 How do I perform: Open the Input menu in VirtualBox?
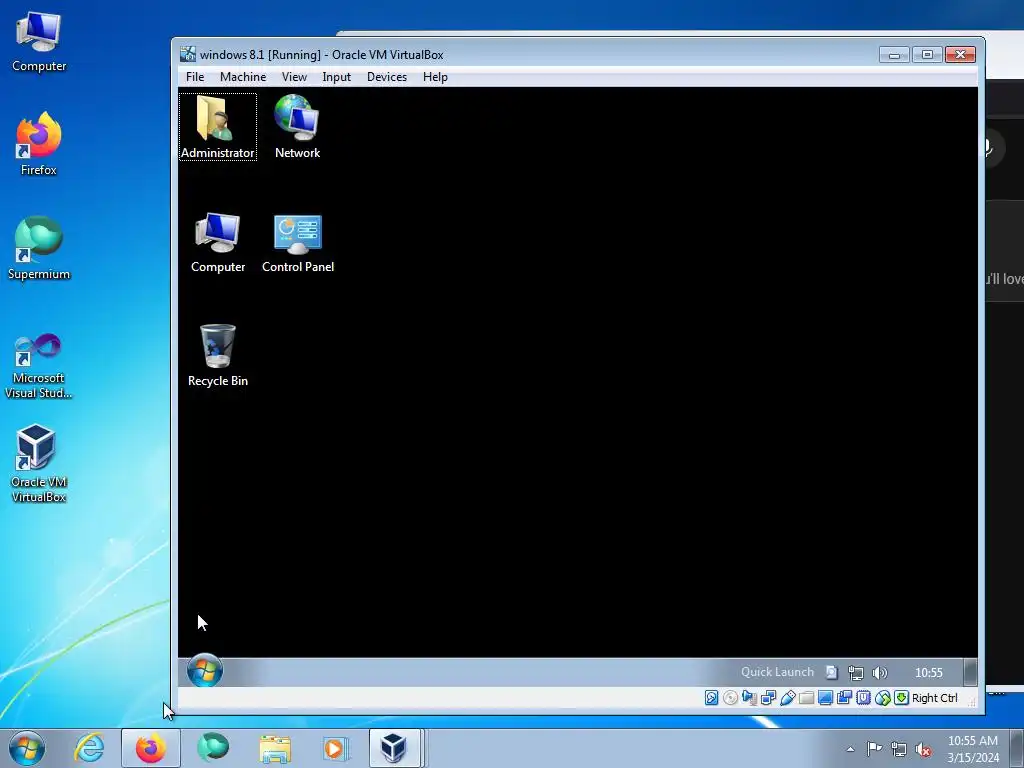336,77
